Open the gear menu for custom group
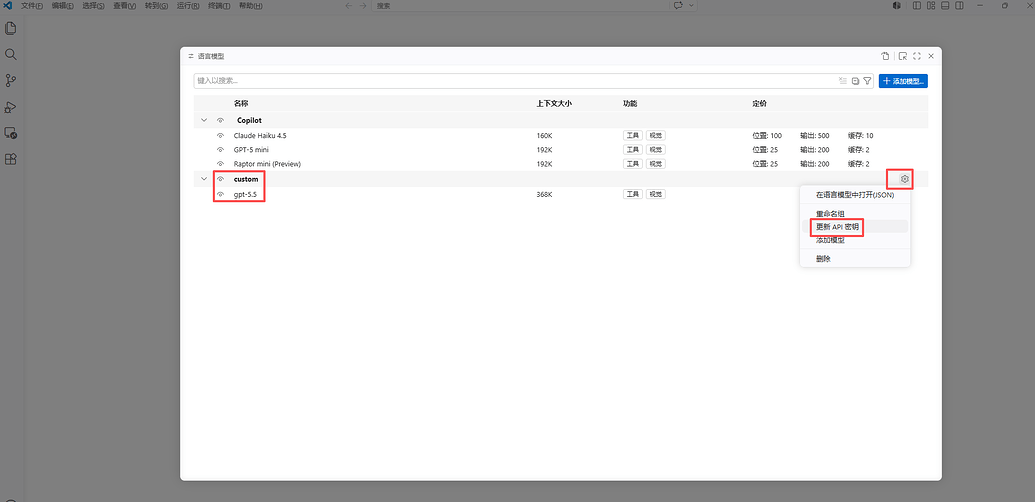This screenshot has height=502, width=1035. [x=905, y=179]
